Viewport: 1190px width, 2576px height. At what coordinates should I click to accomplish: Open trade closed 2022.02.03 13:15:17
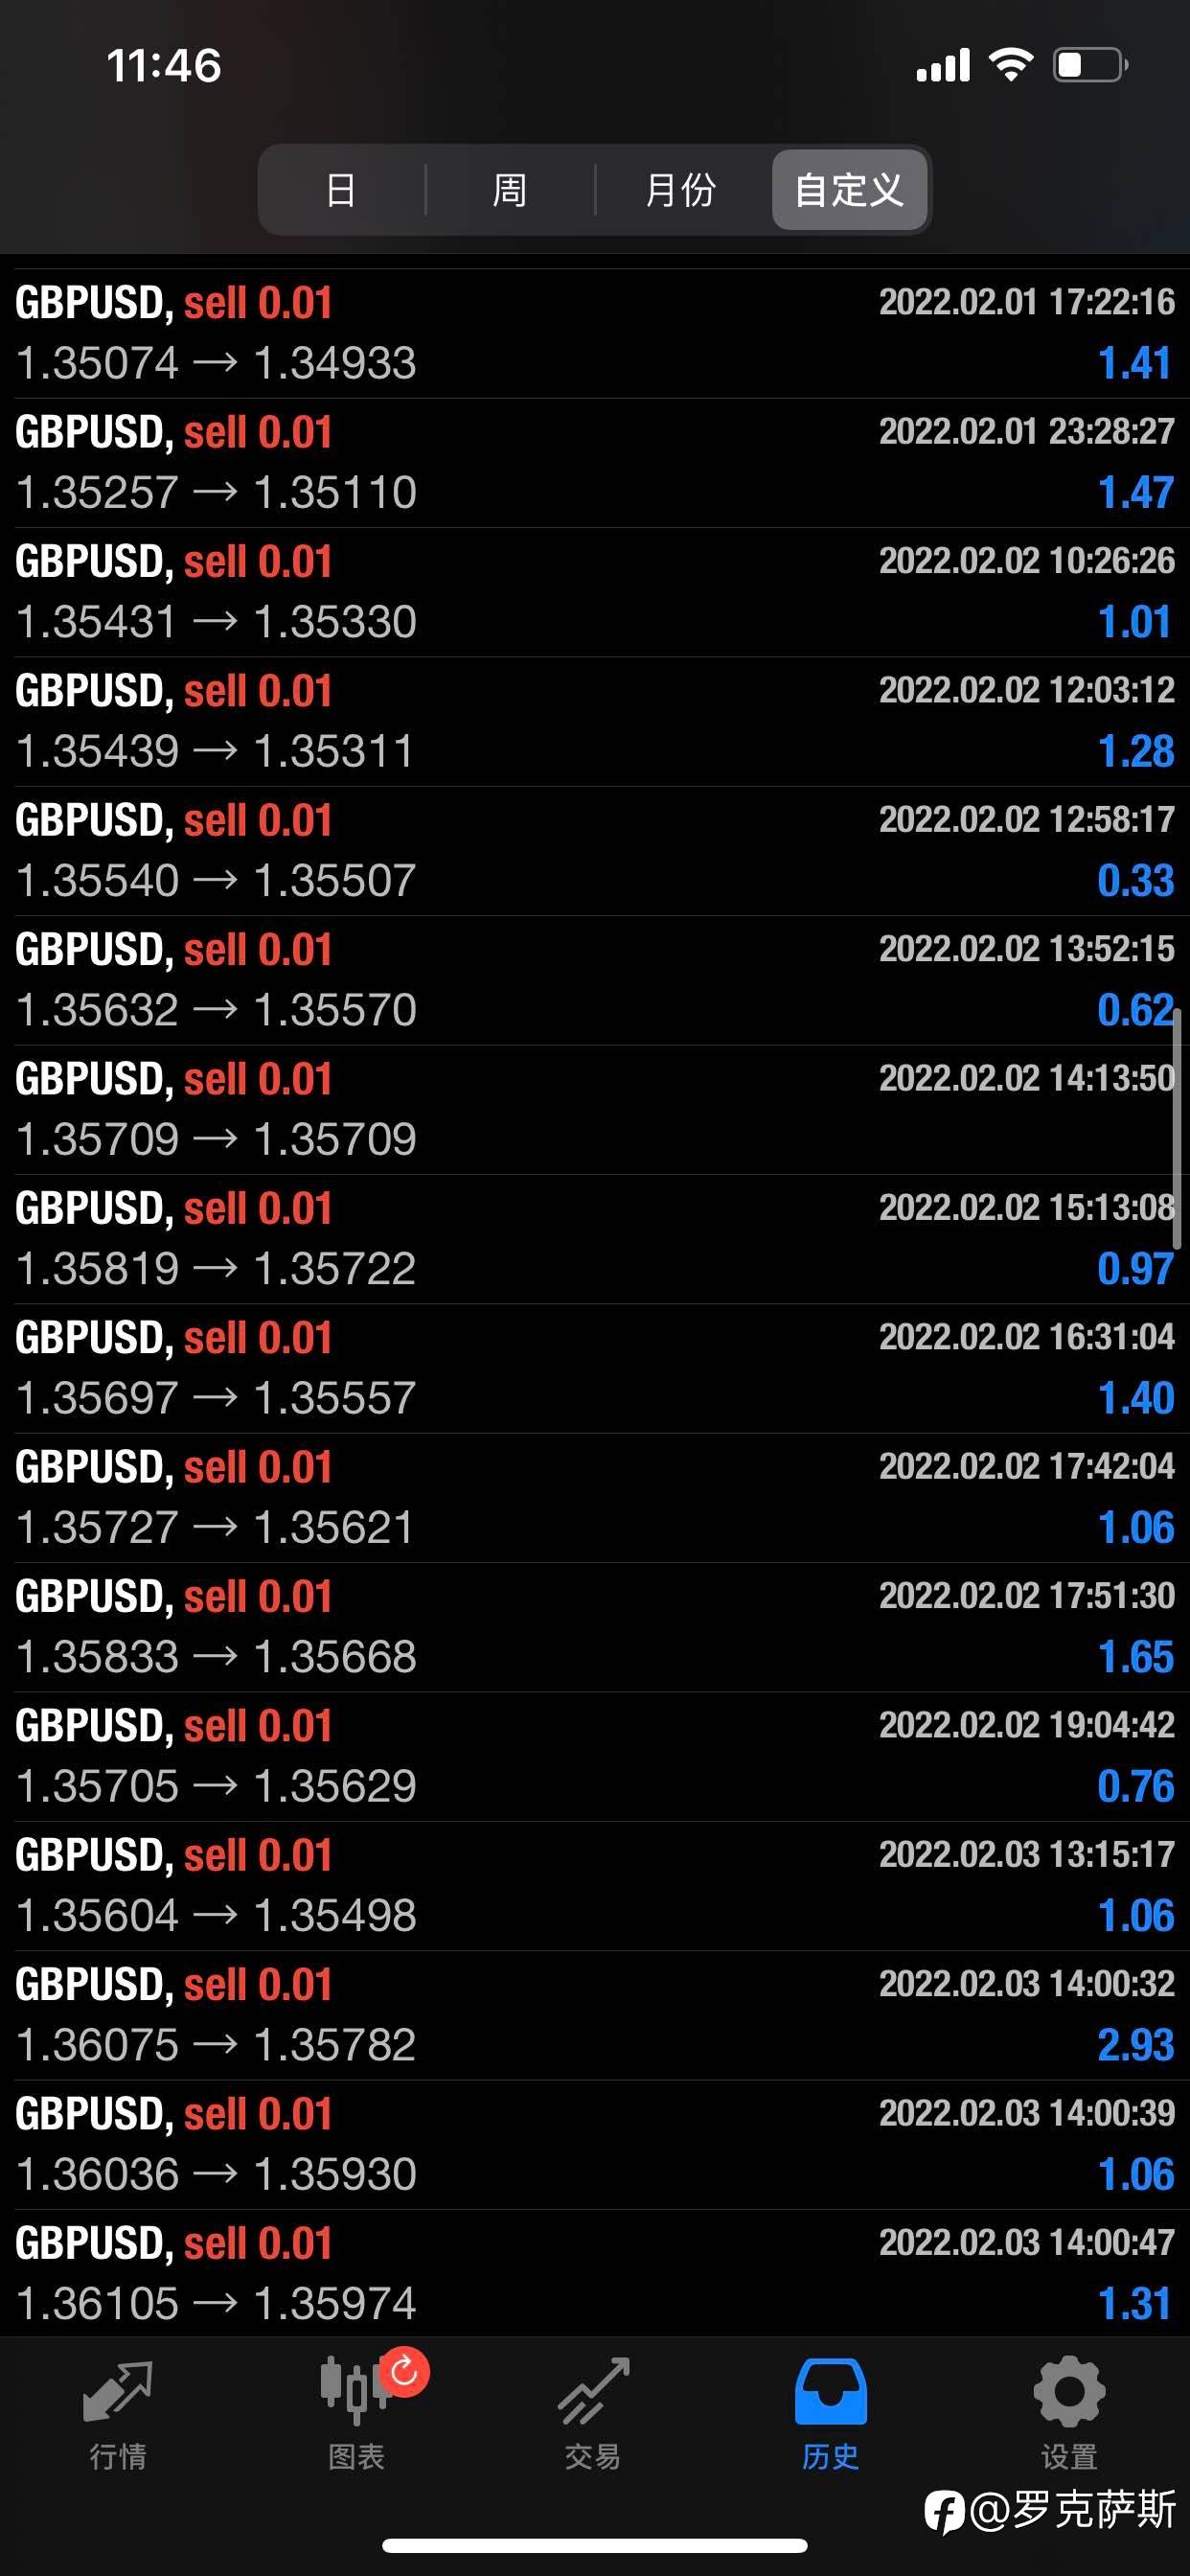[595, 1886]
